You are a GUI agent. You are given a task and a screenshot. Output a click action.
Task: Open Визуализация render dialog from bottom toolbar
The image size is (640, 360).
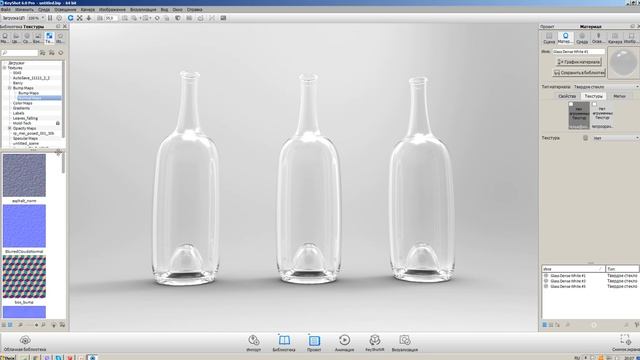pyautogui.click(x=404, y=343)
